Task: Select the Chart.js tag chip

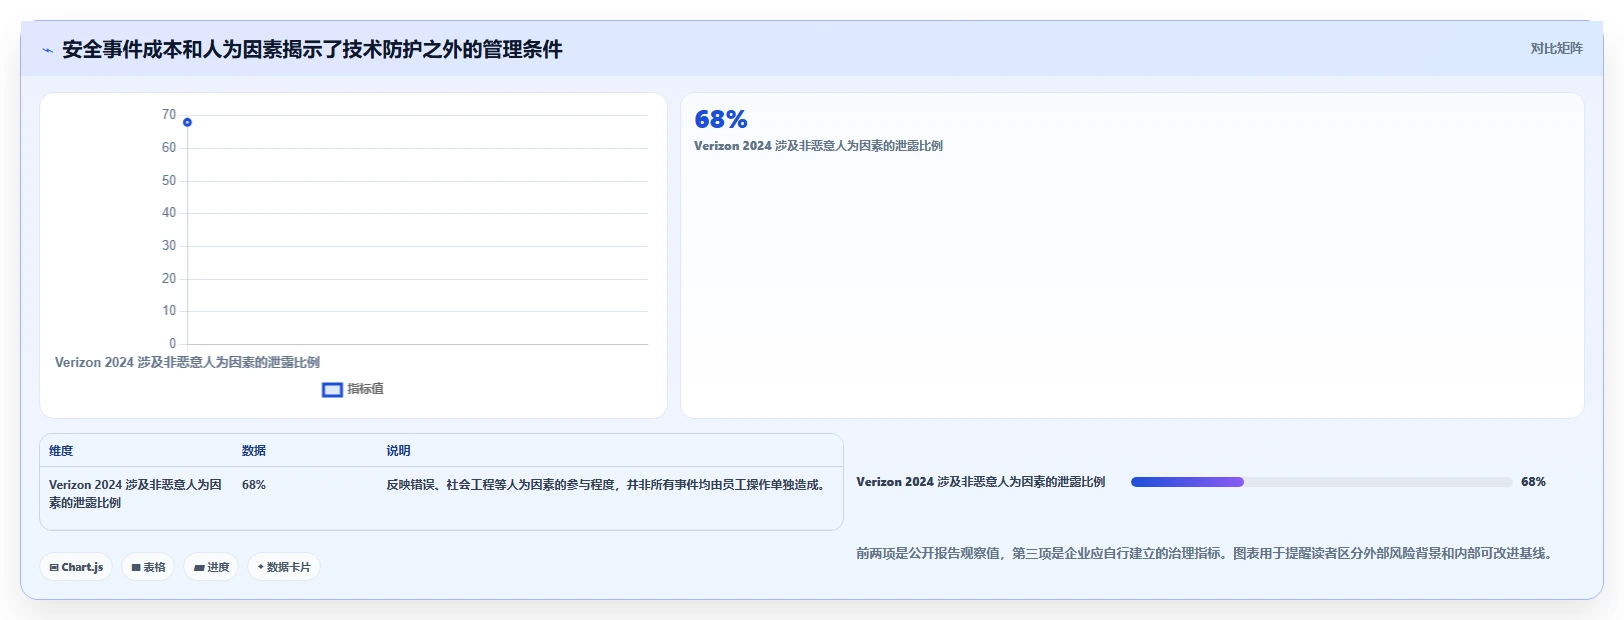Action: pos(76,567)
